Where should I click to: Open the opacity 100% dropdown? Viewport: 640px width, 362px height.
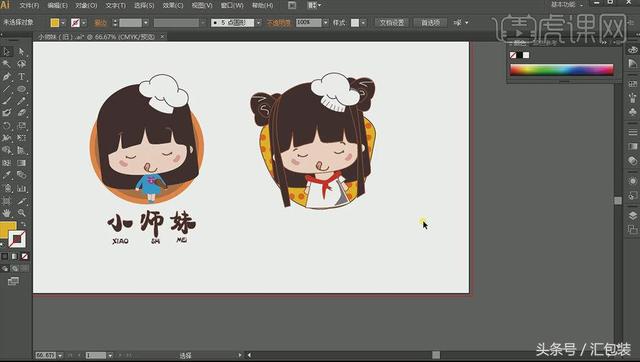click(325, 23)
